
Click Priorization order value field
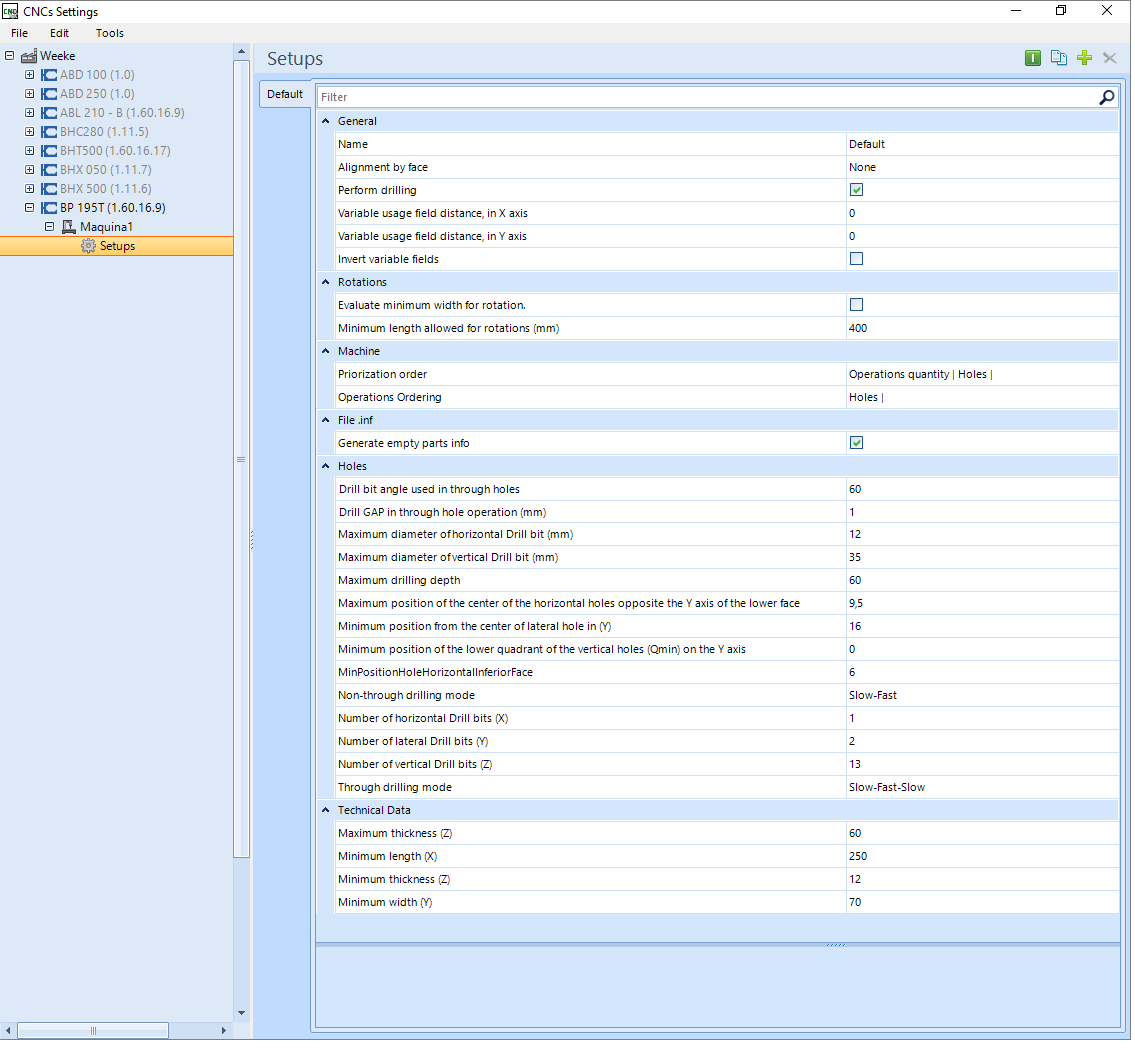[x=984, y=375]
